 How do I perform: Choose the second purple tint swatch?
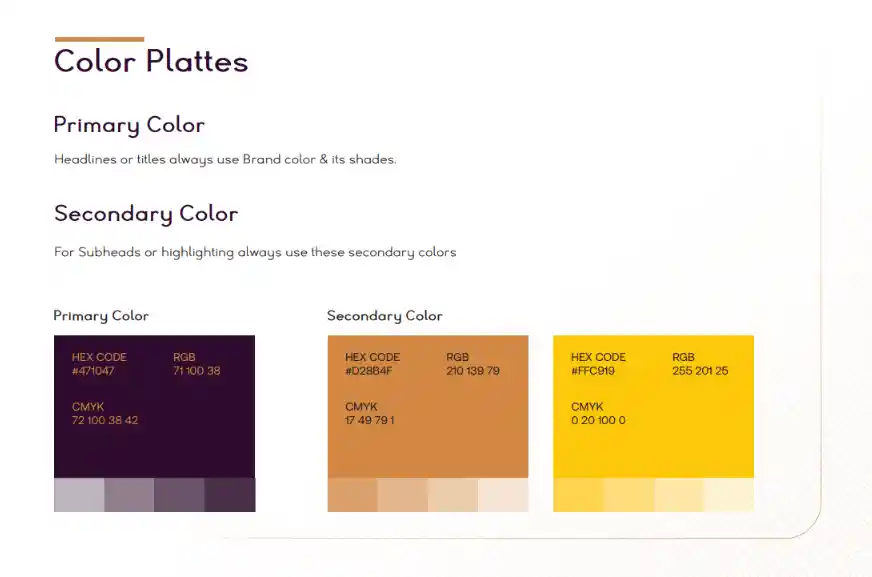point(129,495)
